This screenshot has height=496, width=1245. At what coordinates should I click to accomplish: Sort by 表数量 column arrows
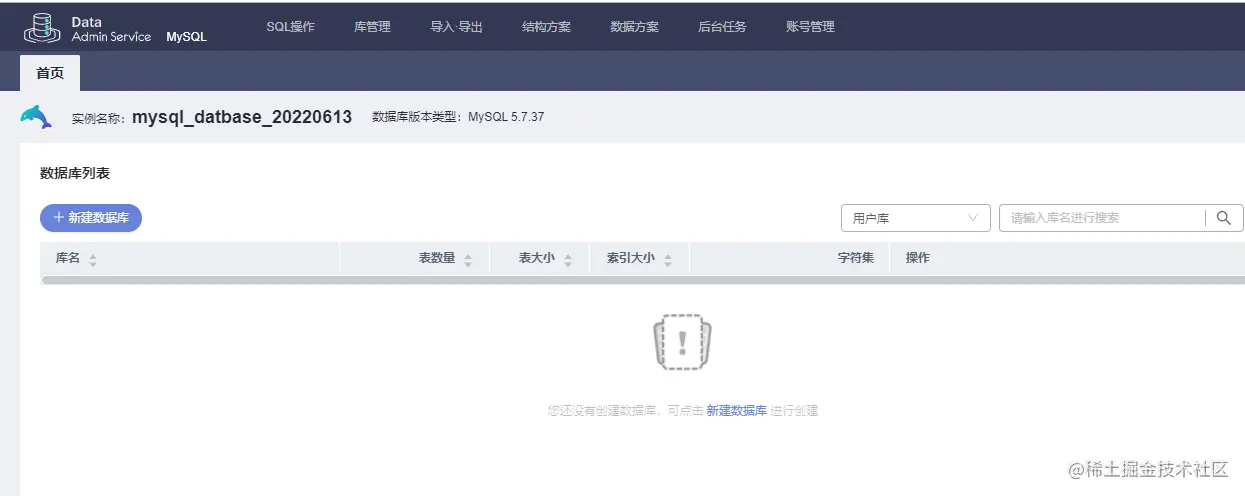468,259
